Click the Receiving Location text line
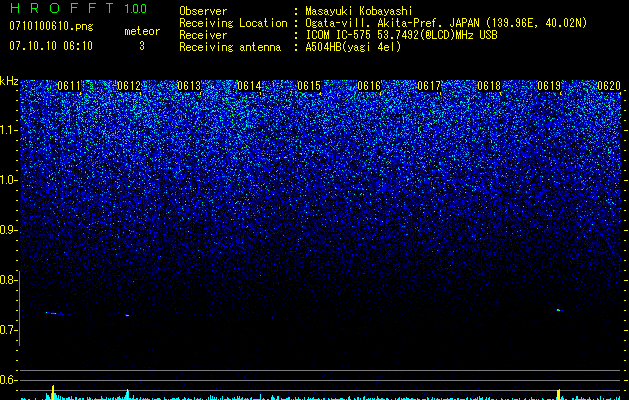Screen dimensions: 629x400 383,23
